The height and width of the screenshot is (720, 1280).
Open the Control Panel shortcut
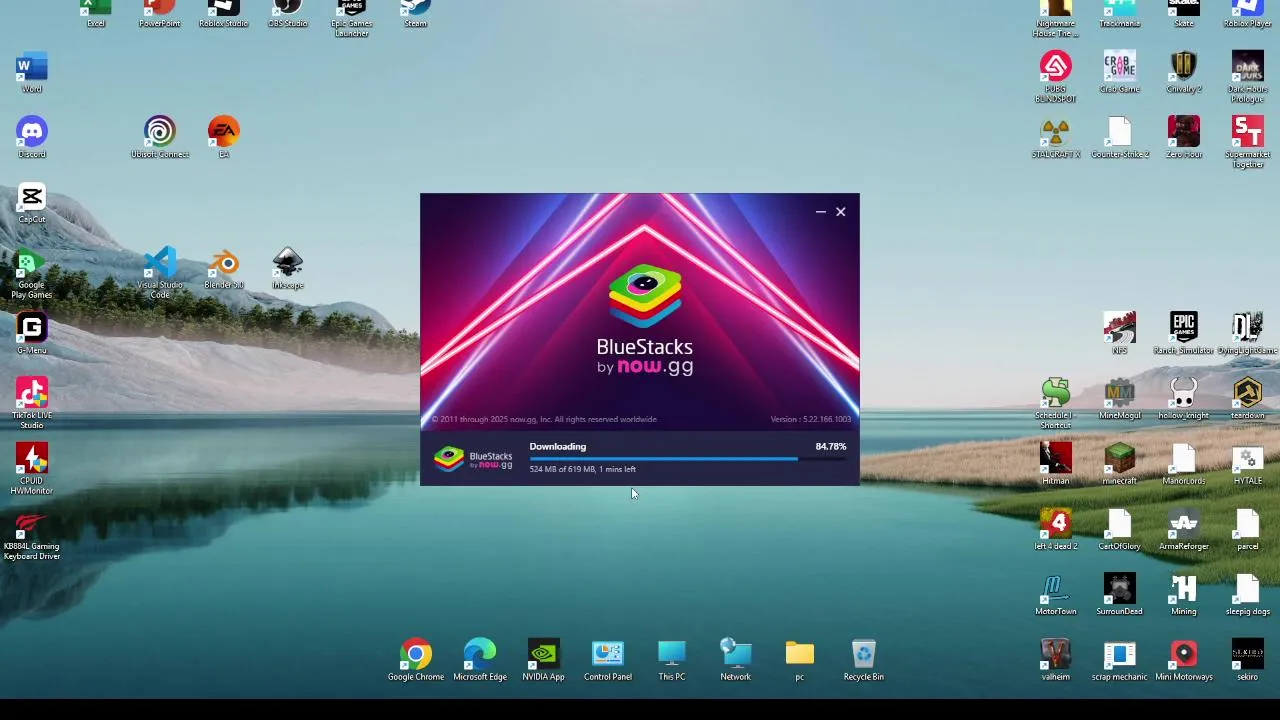608,661
